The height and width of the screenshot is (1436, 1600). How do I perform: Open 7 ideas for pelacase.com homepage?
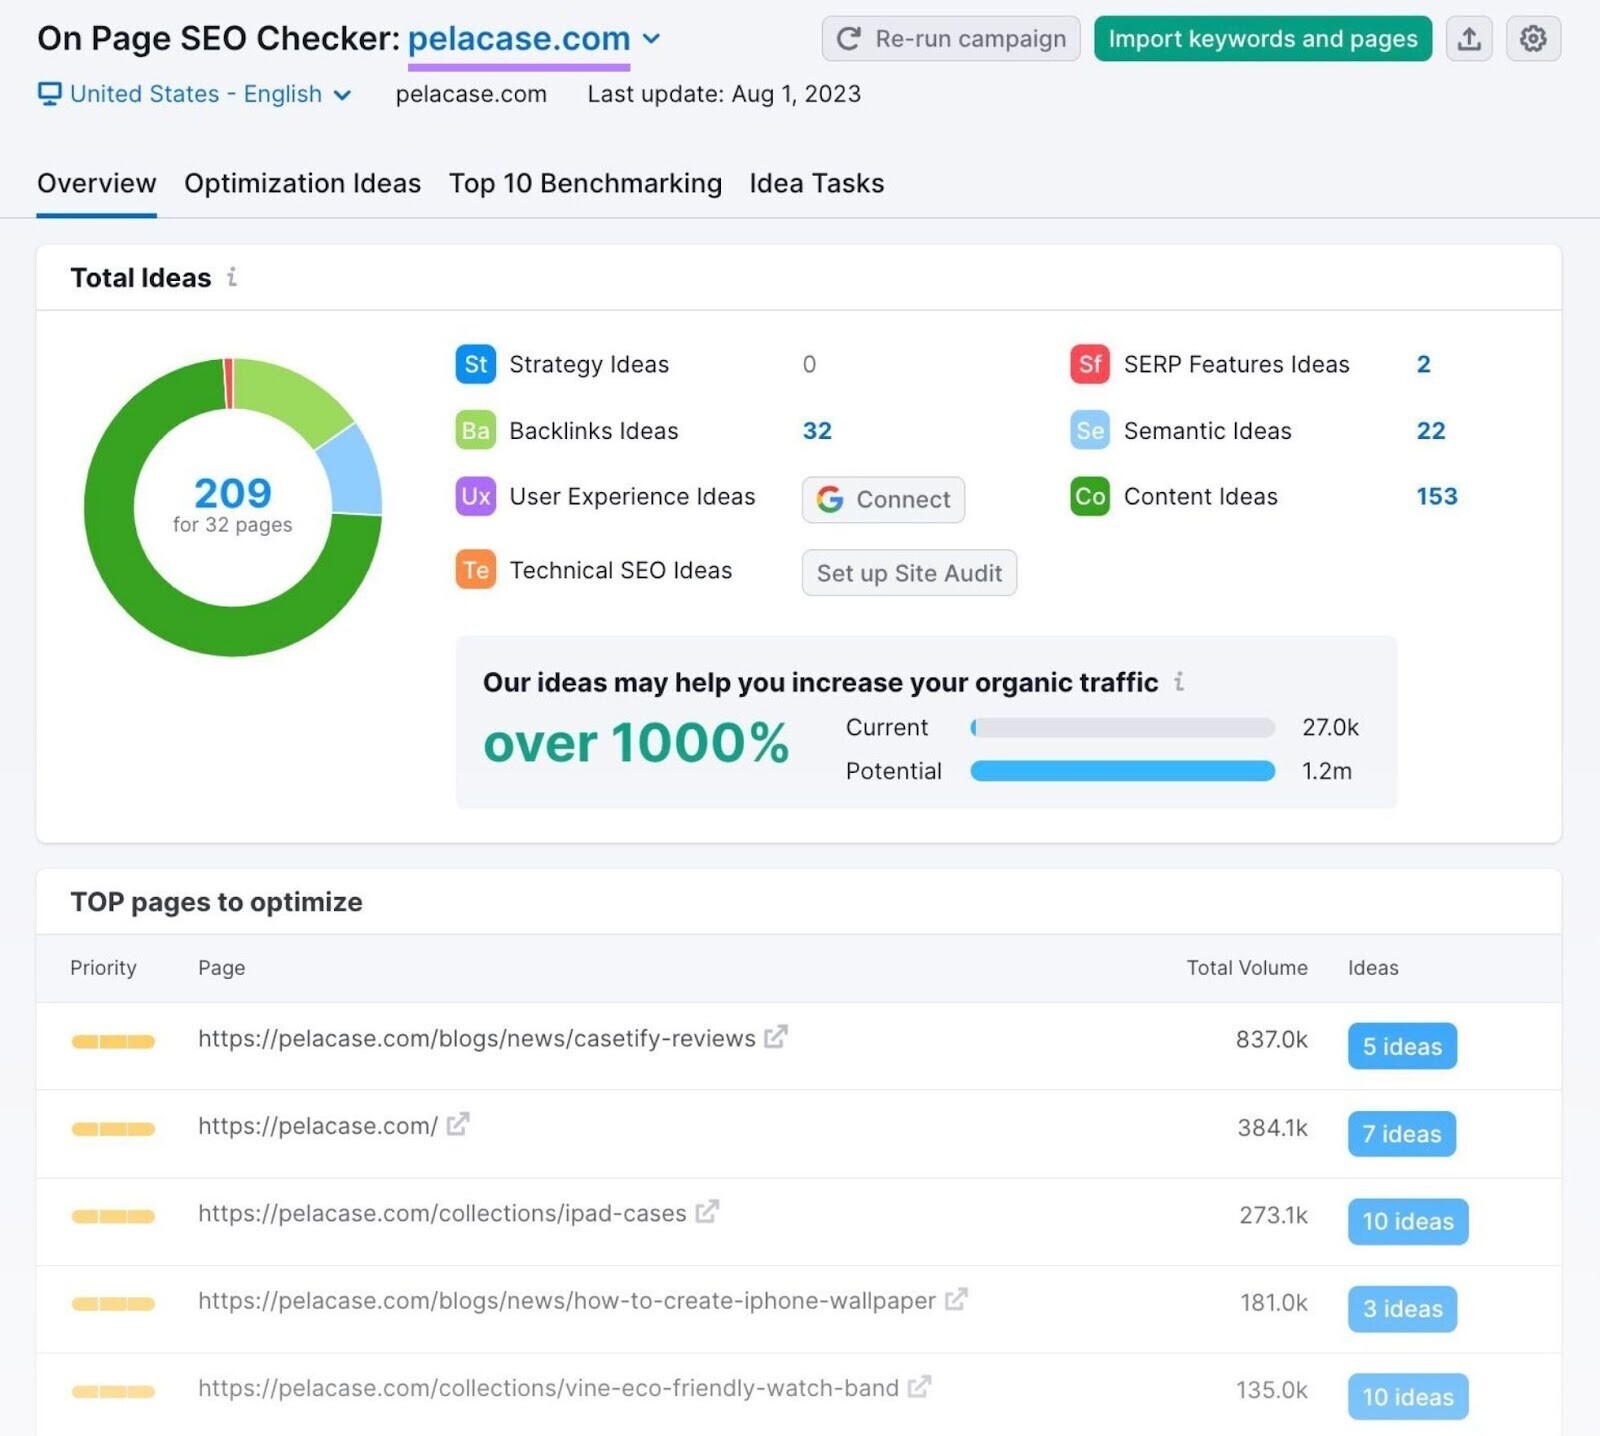[x=1402, y=1134]
